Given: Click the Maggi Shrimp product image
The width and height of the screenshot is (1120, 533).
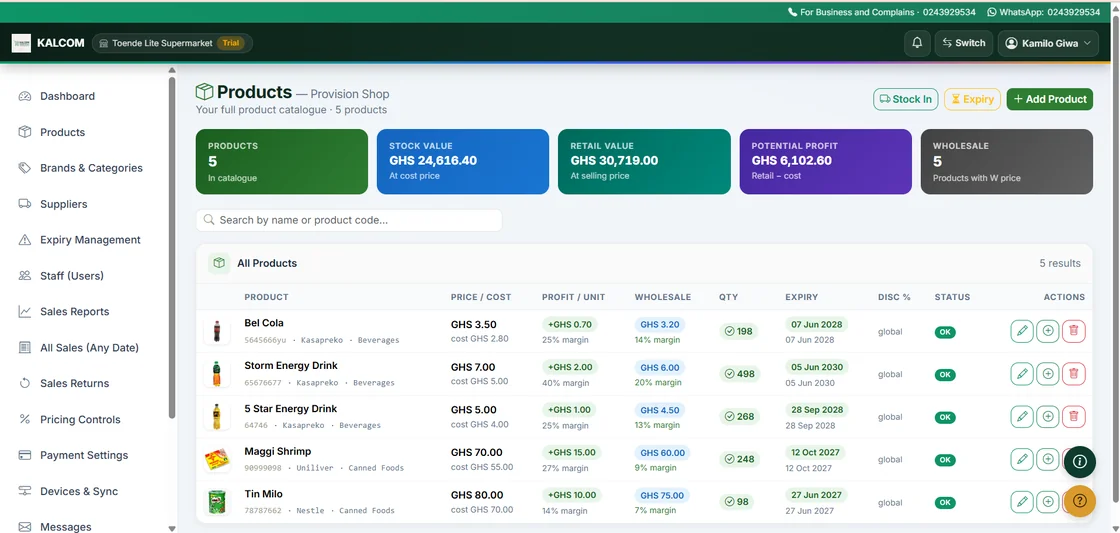Looking at the screenshot, I should (x=216, y=459).
